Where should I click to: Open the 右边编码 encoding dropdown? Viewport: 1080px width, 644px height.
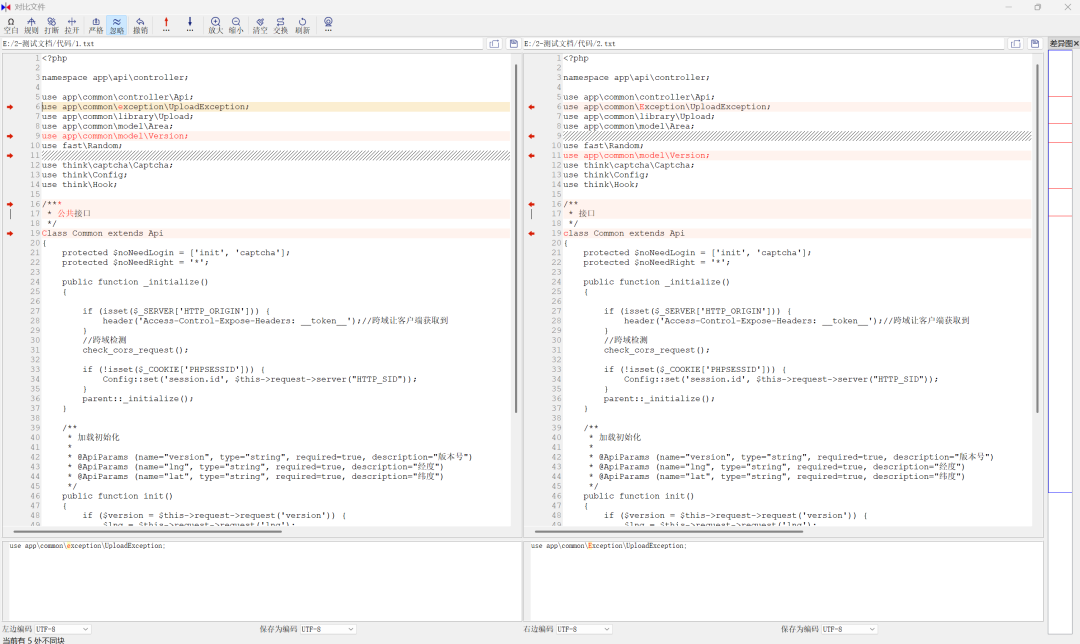pyautogui.click(x=583, y=629)
